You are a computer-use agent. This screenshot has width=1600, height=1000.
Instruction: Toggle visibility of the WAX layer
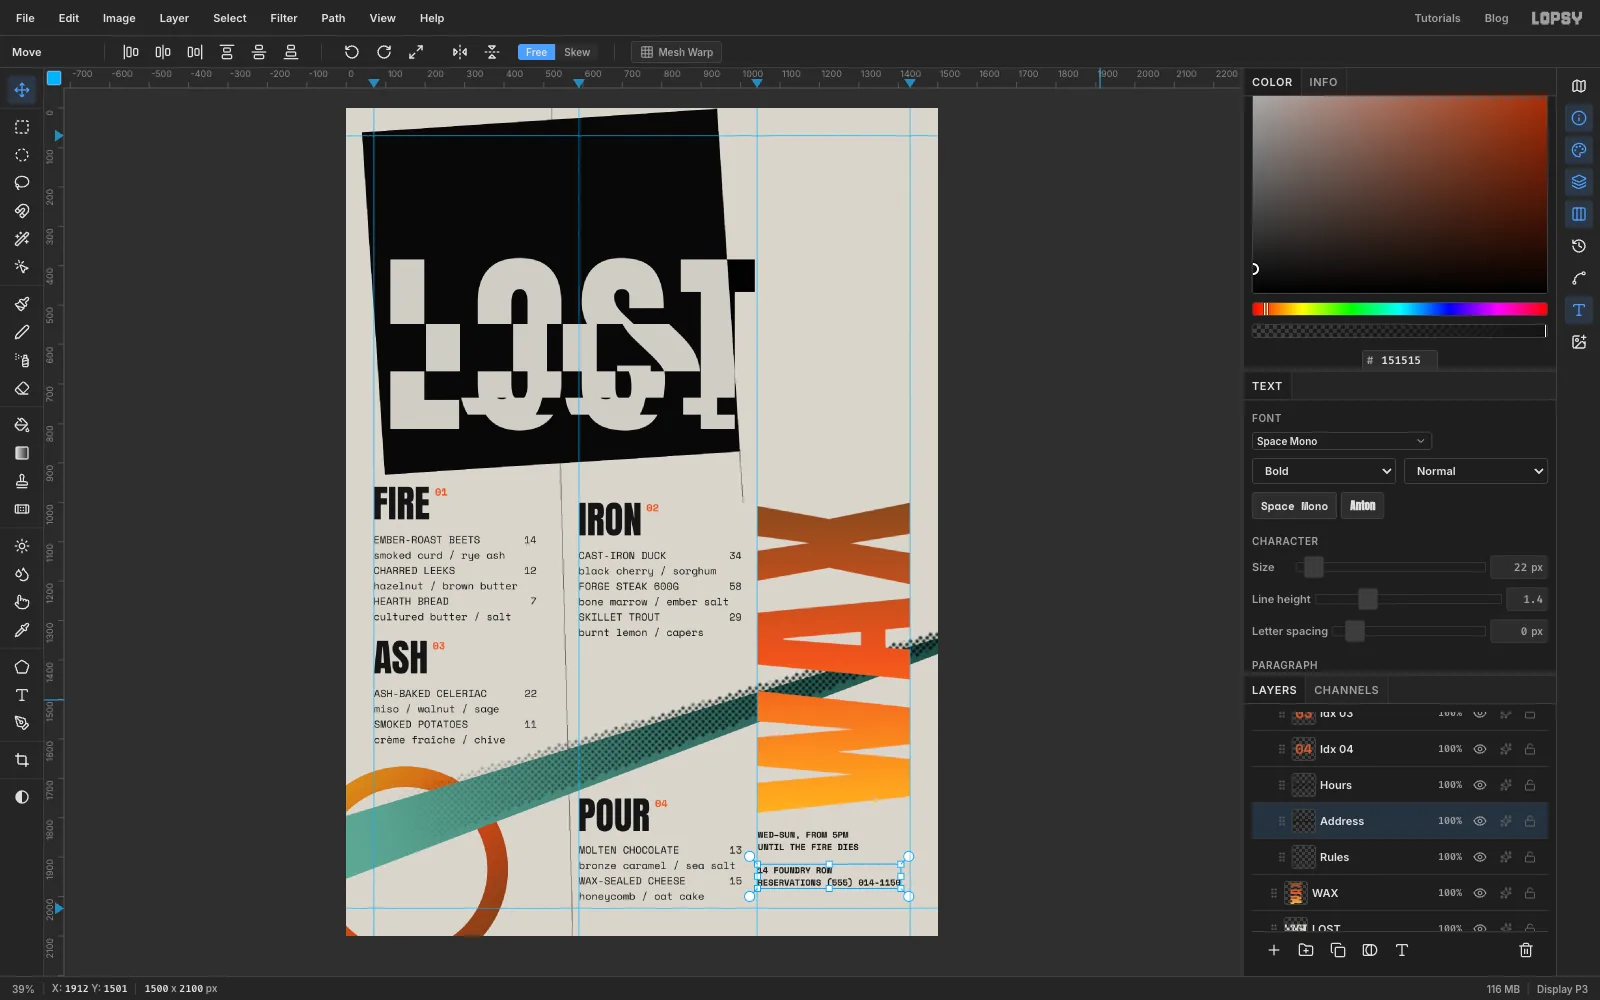(x=1480, y=893)
